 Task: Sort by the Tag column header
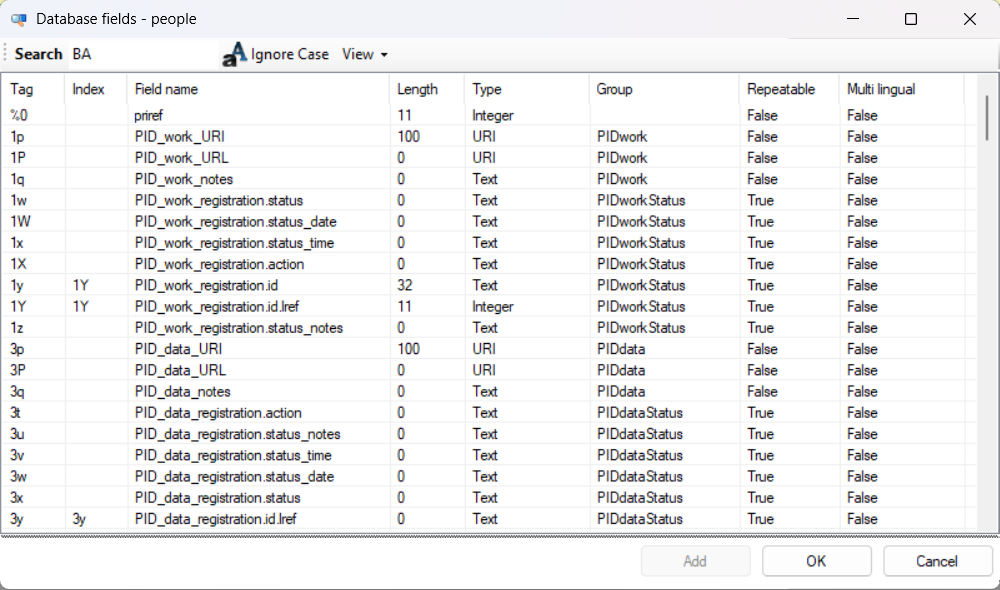22,89
